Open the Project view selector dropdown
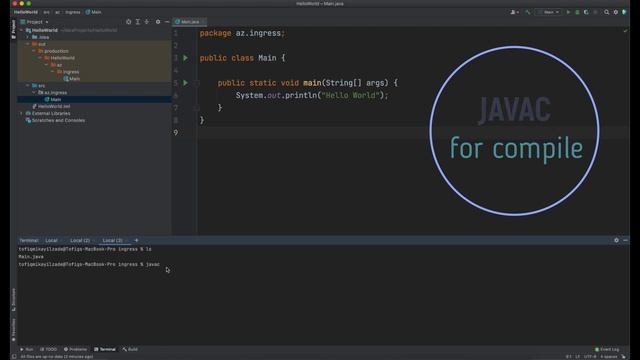 pyautogui.click(x=34, y=22)
